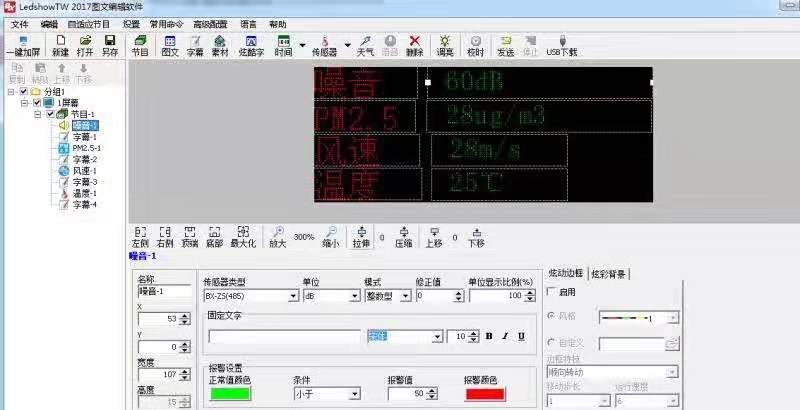800x410 pixels.
Task: Toggle bold B formatting
Action: click(489, 337)
